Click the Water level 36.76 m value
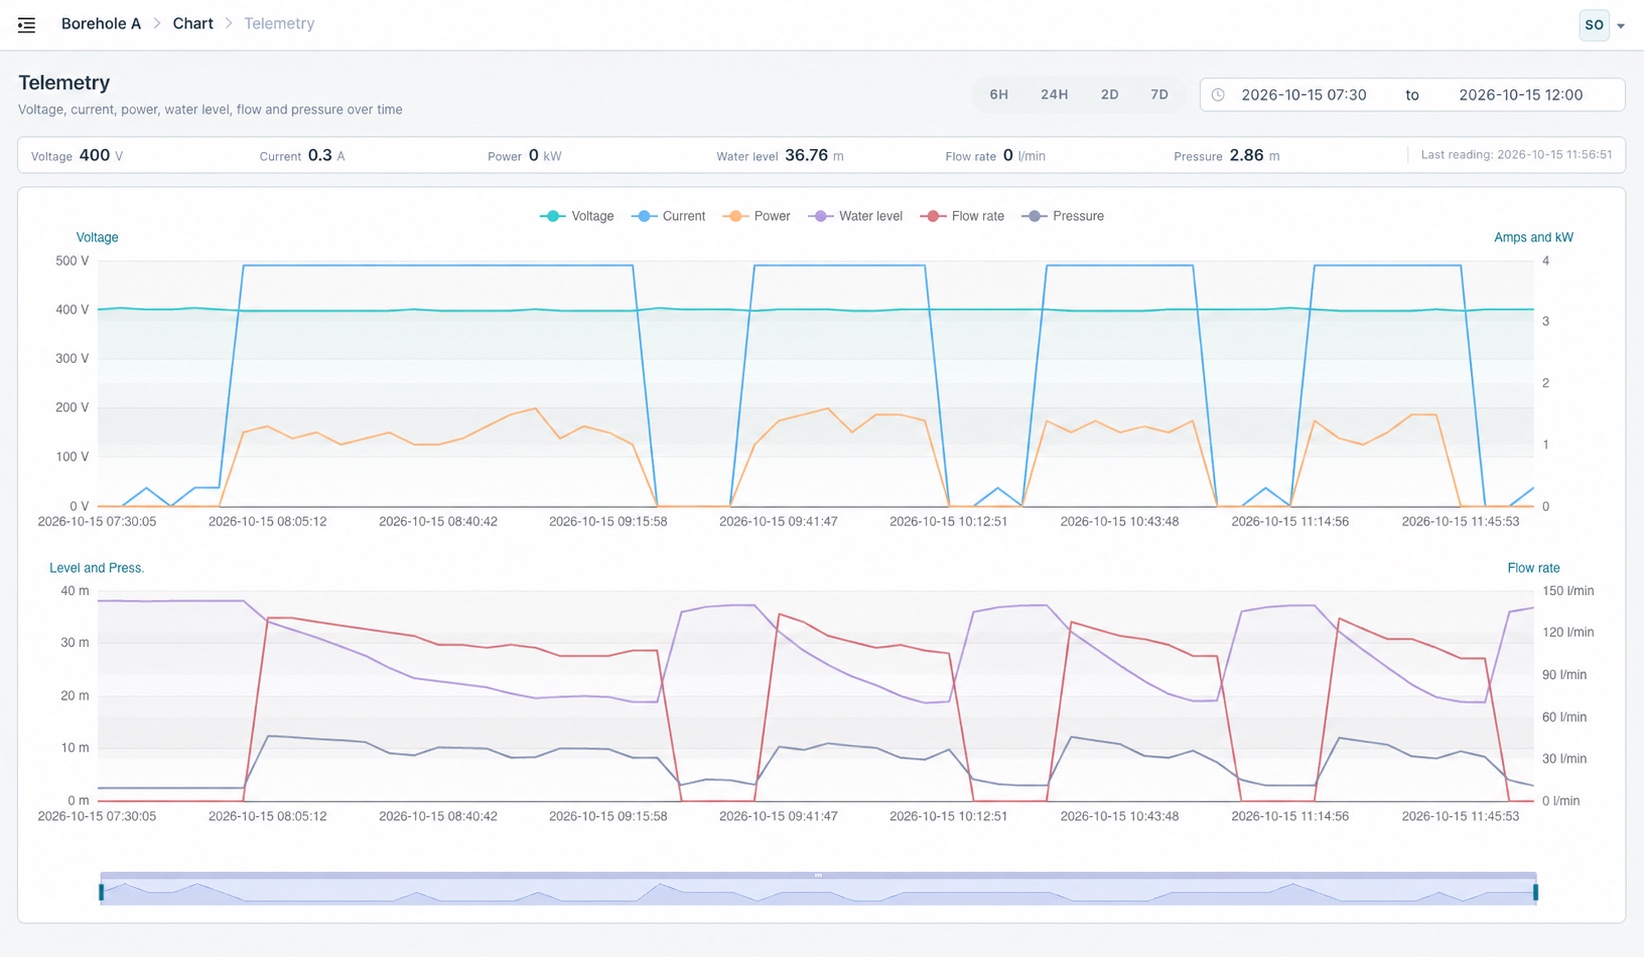Screen dimensions: 1644x957 pos(780,156)
